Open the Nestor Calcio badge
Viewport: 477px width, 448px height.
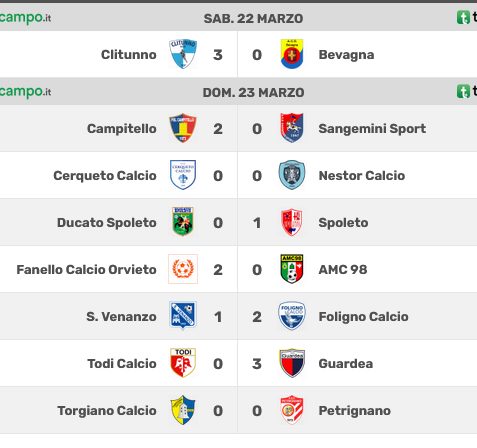292,175
